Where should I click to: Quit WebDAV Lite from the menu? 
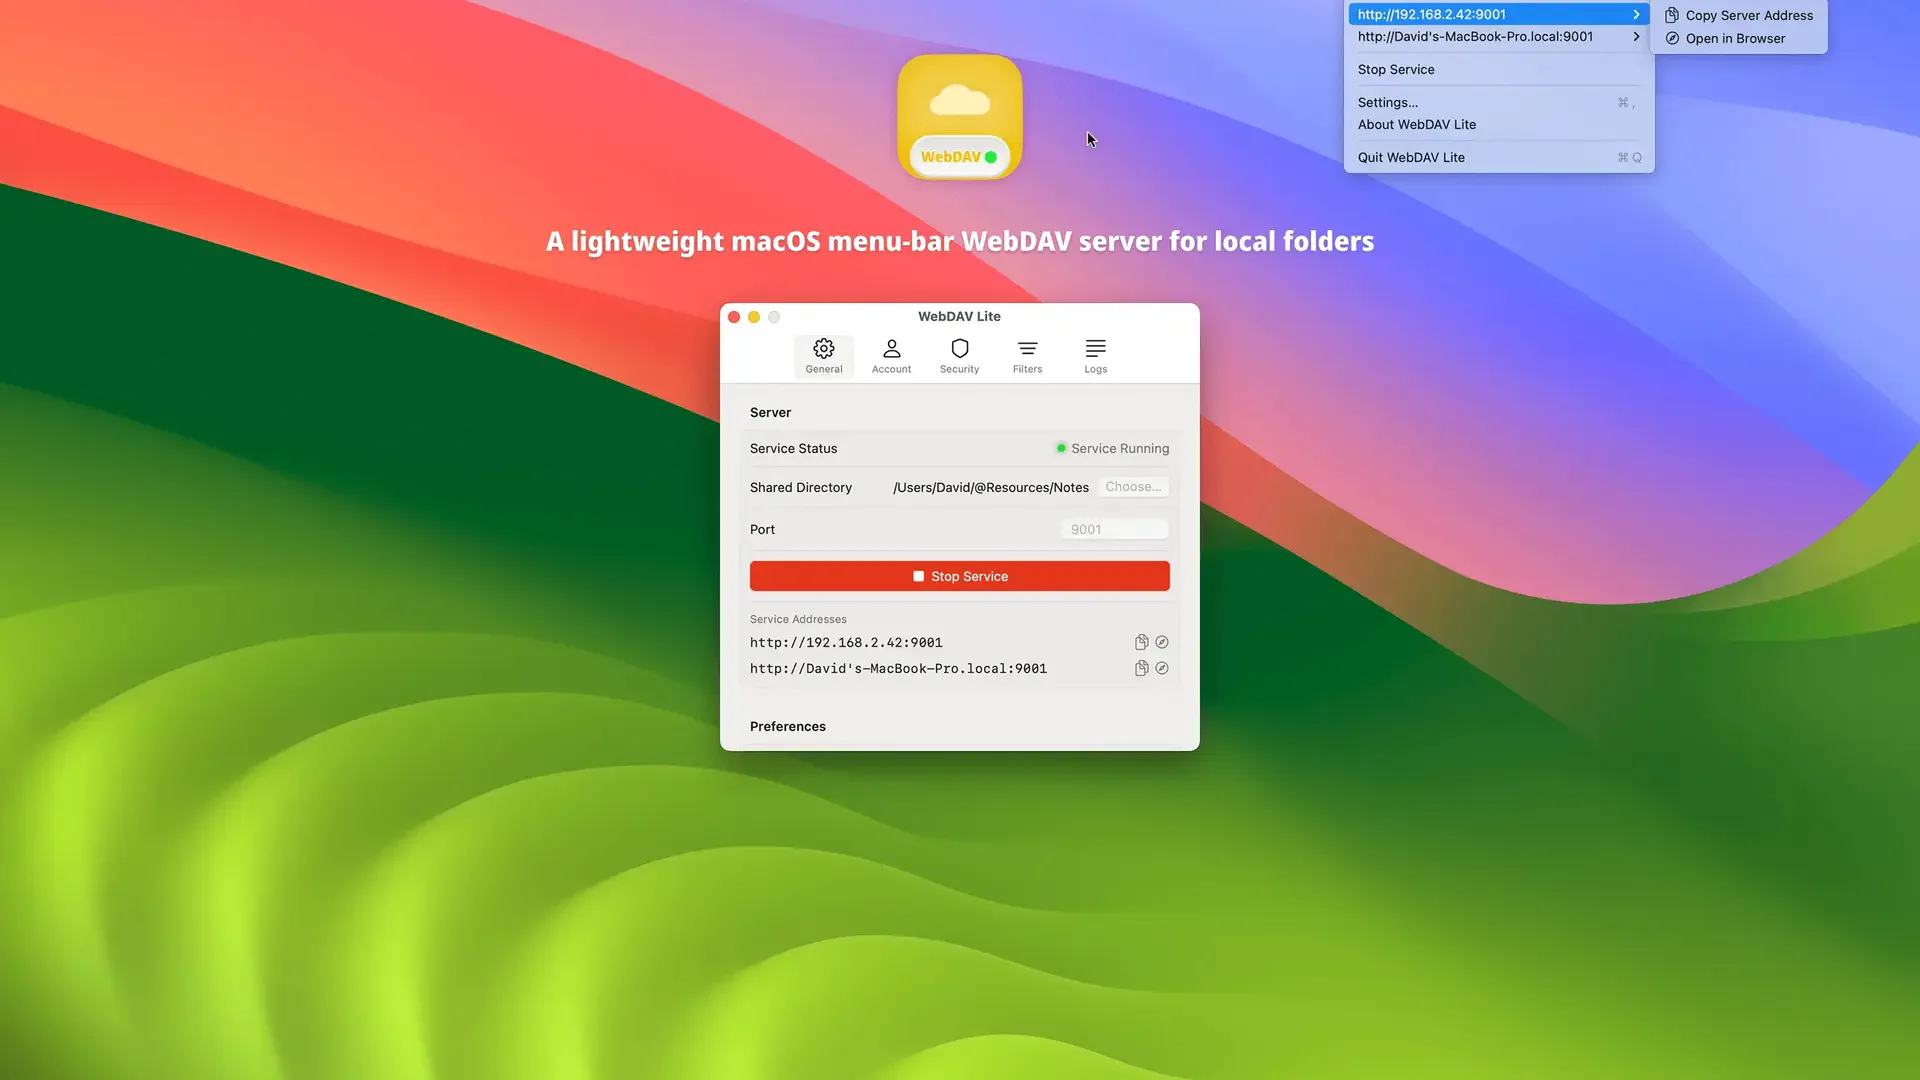[1498, 157]
